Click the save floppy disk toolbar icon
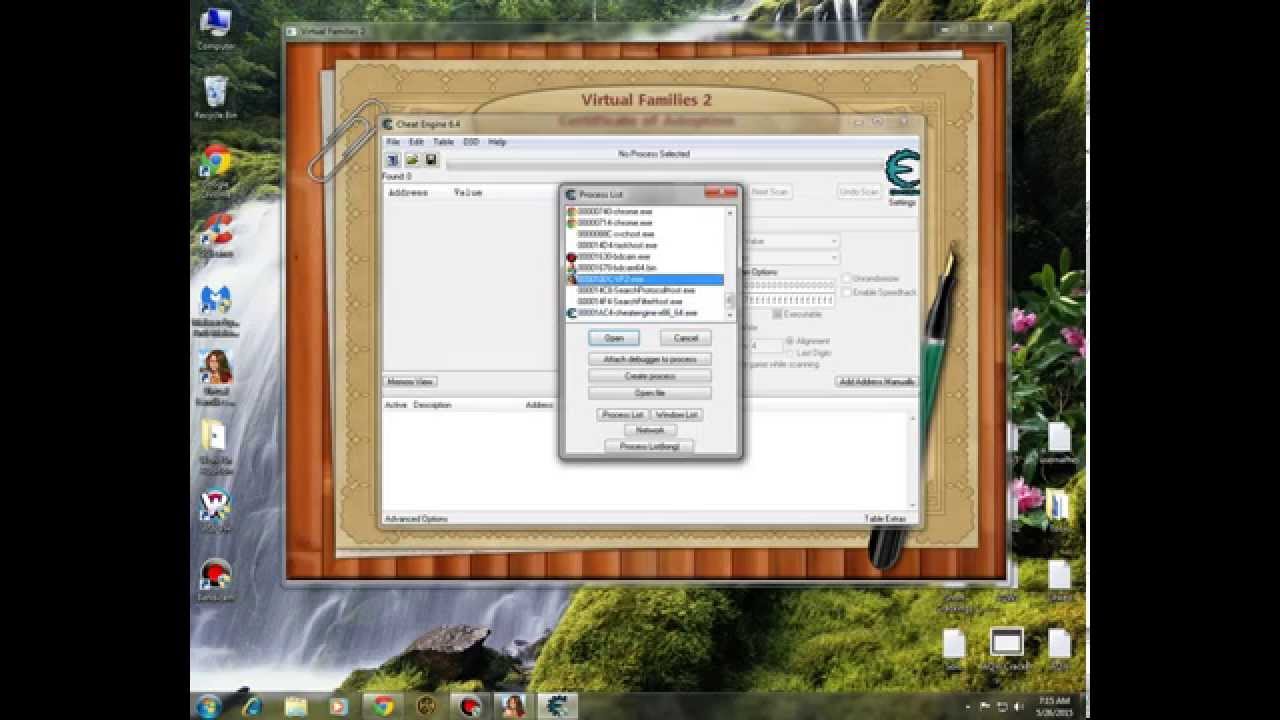Viewport: 1280px width, 720px height. click(431, 160)
